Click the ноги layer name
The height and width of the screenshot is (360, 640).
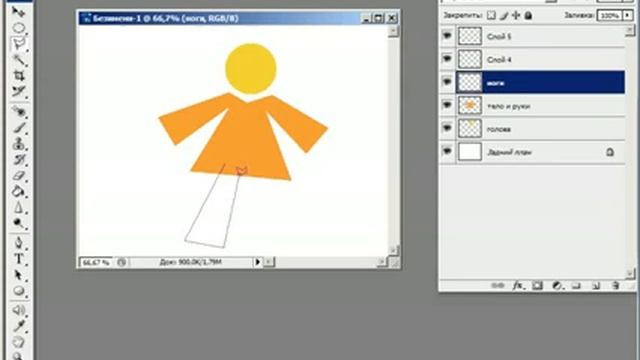[x=496, y=83]
